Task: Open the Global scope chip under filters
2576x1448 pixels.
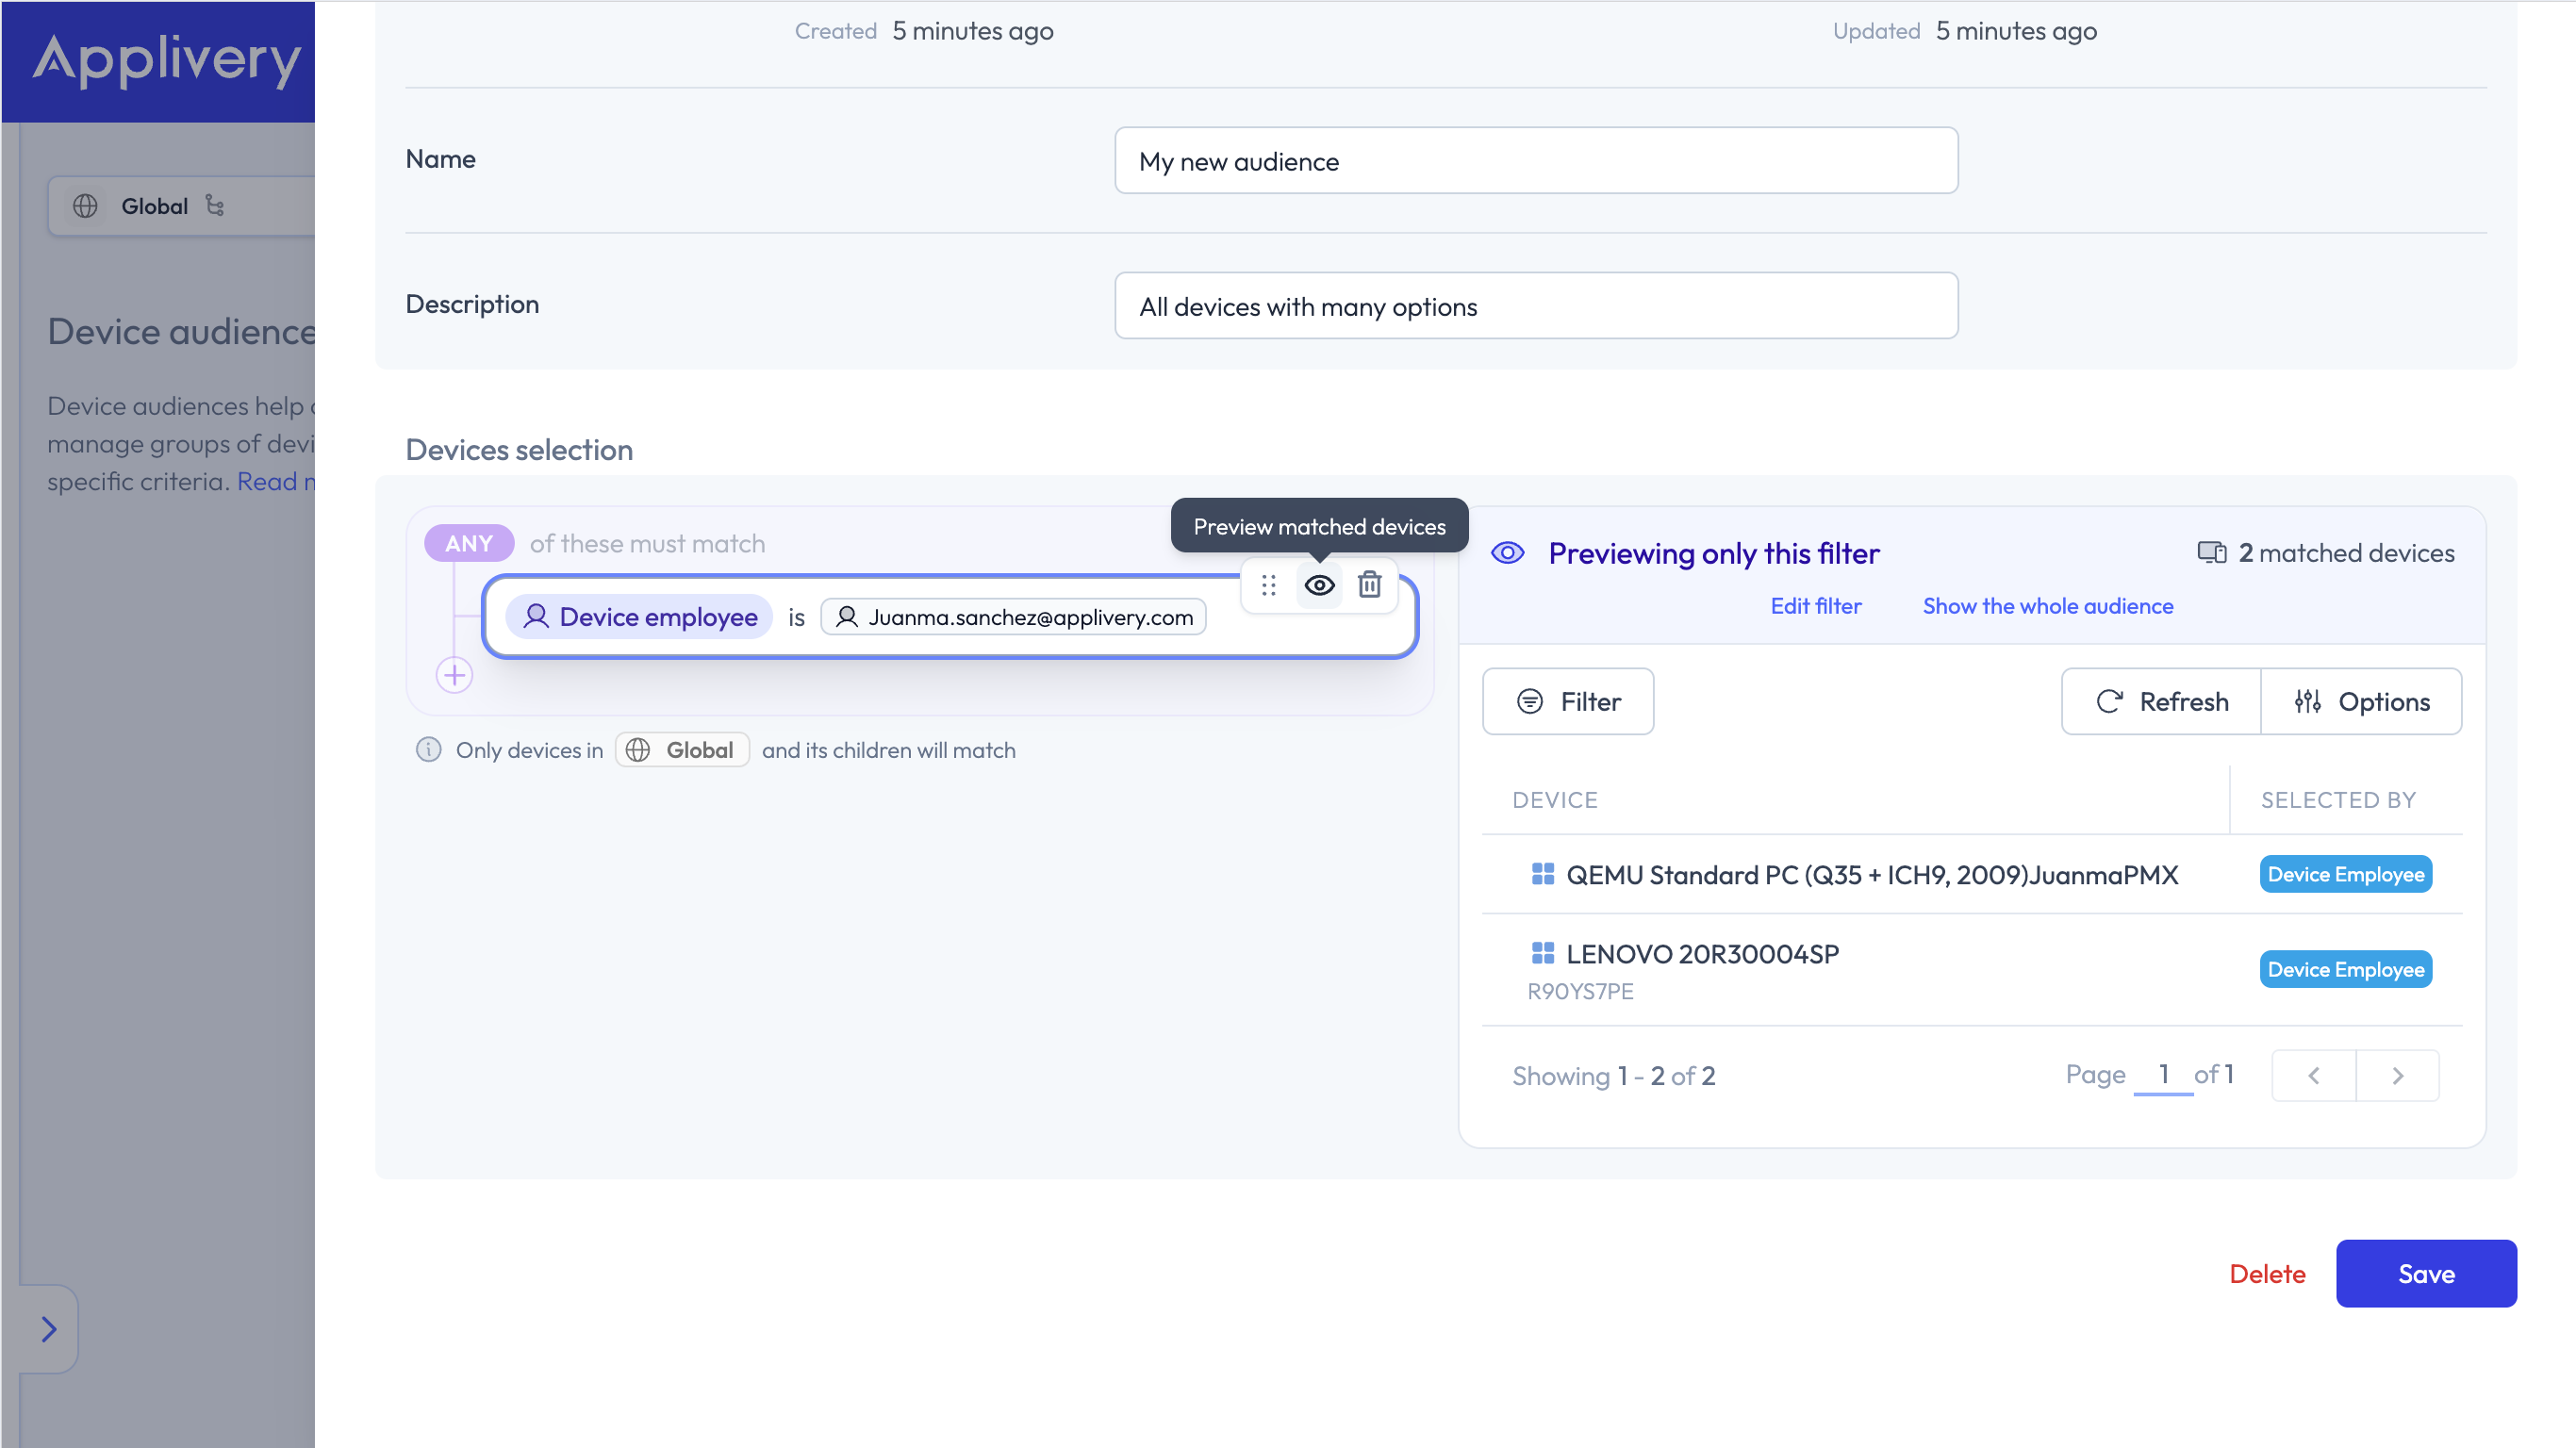Action: tap(682, 750)
